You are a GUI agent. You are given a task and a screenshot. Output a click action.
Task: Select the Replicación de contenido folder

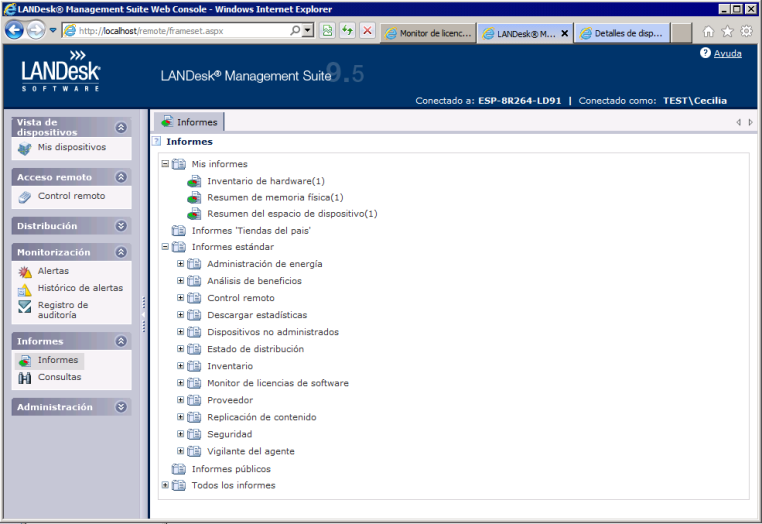pyautogui.click(x=261, y=417)
